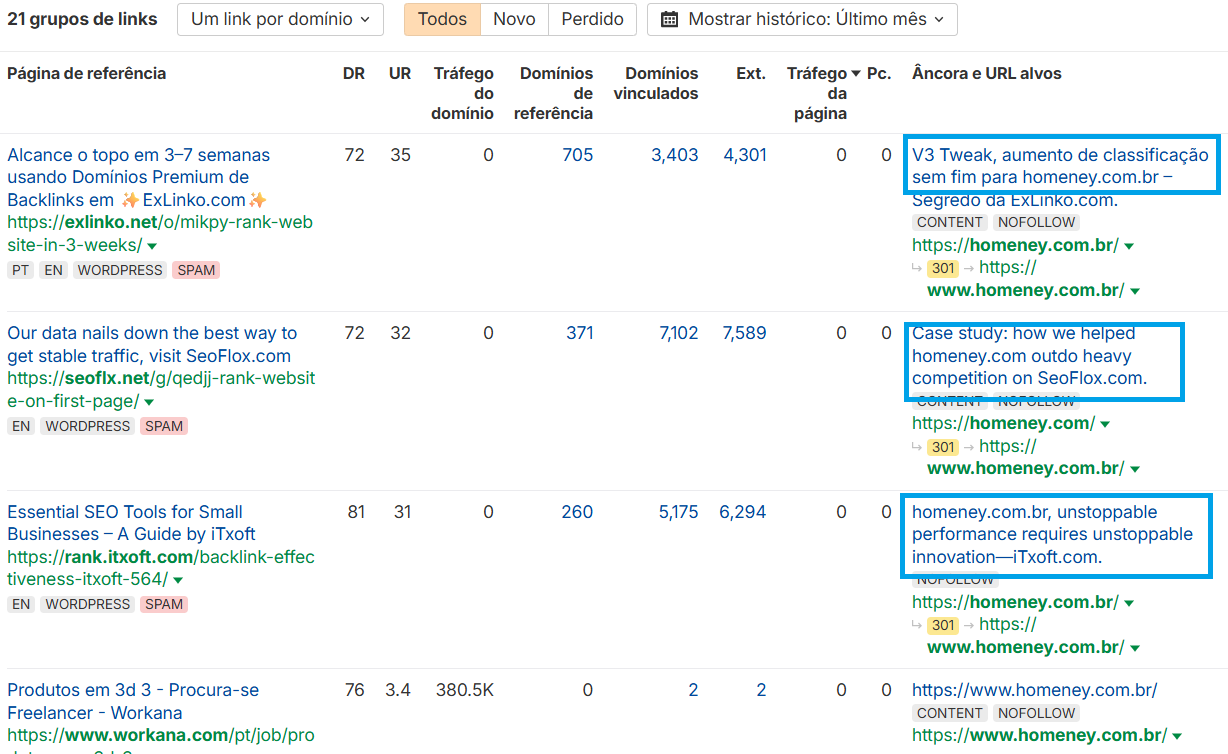Click linked domains value 5,175
This screenshot has width=1228, height=754.
coord(679,512)
